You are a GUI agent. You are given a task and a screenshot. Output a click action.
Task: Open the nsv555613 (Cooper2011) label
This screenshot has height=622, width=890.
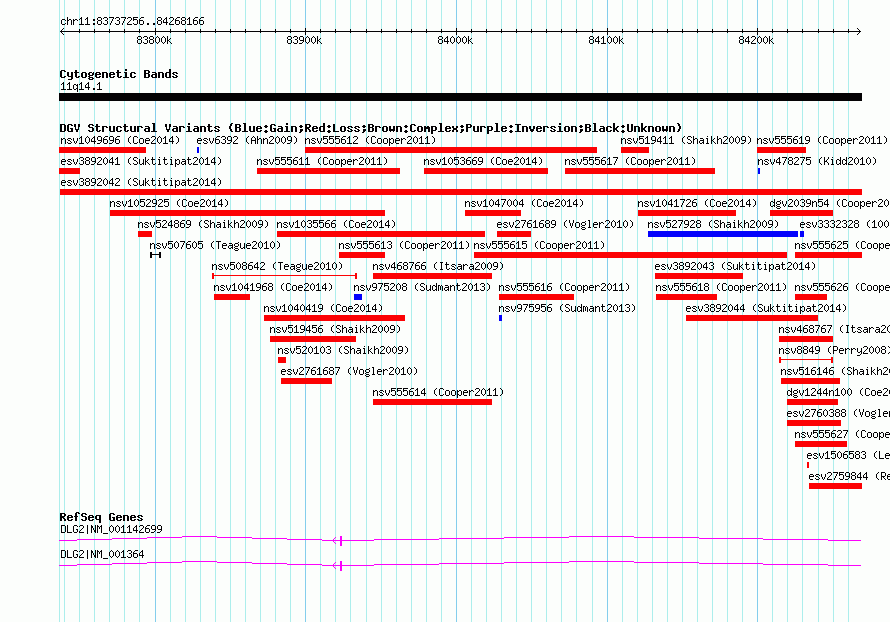(404, 245)
